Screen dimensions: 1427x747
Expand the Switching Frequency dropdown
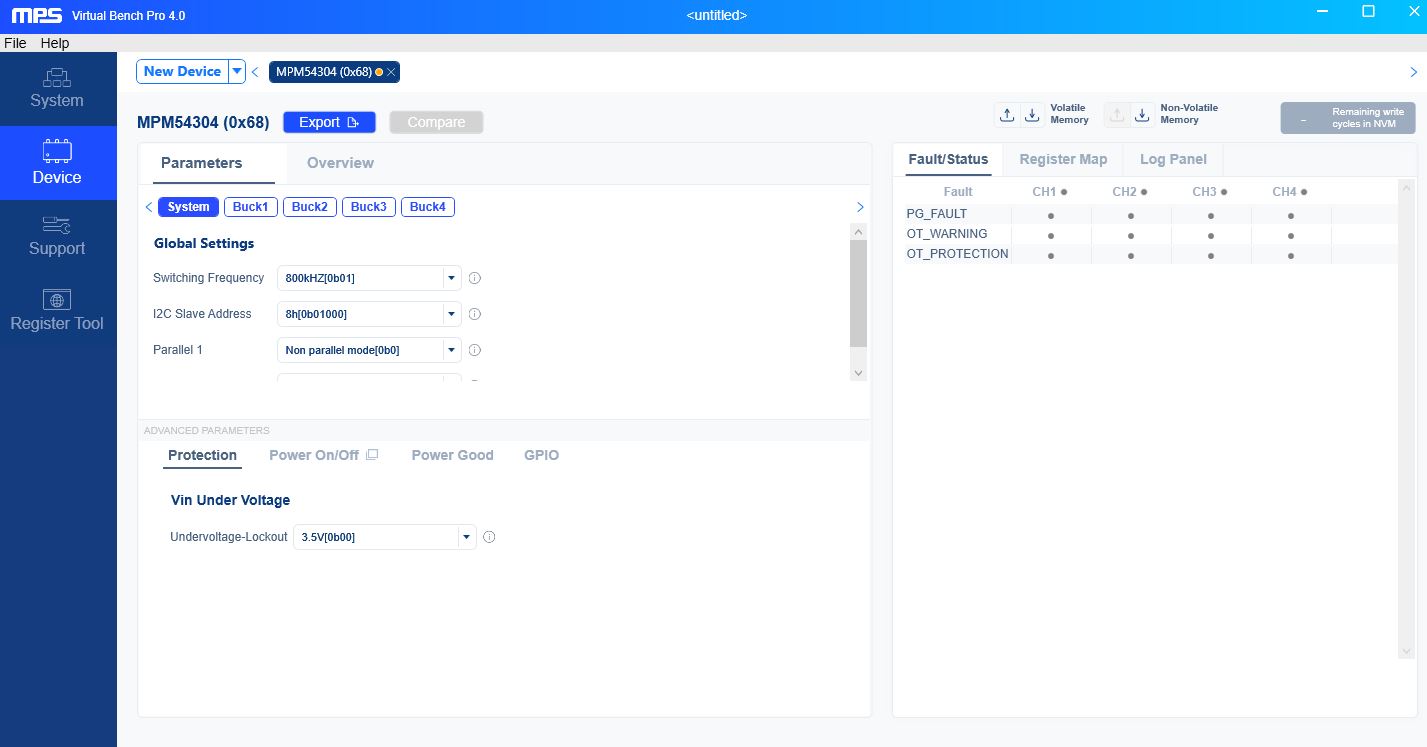pos(451,278)
